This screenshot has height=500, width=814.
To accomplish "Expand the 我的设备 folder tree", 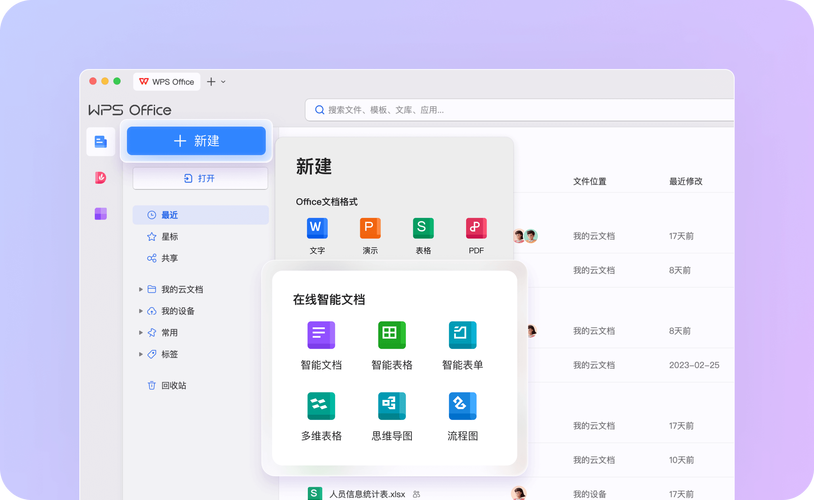I will 141,311.
